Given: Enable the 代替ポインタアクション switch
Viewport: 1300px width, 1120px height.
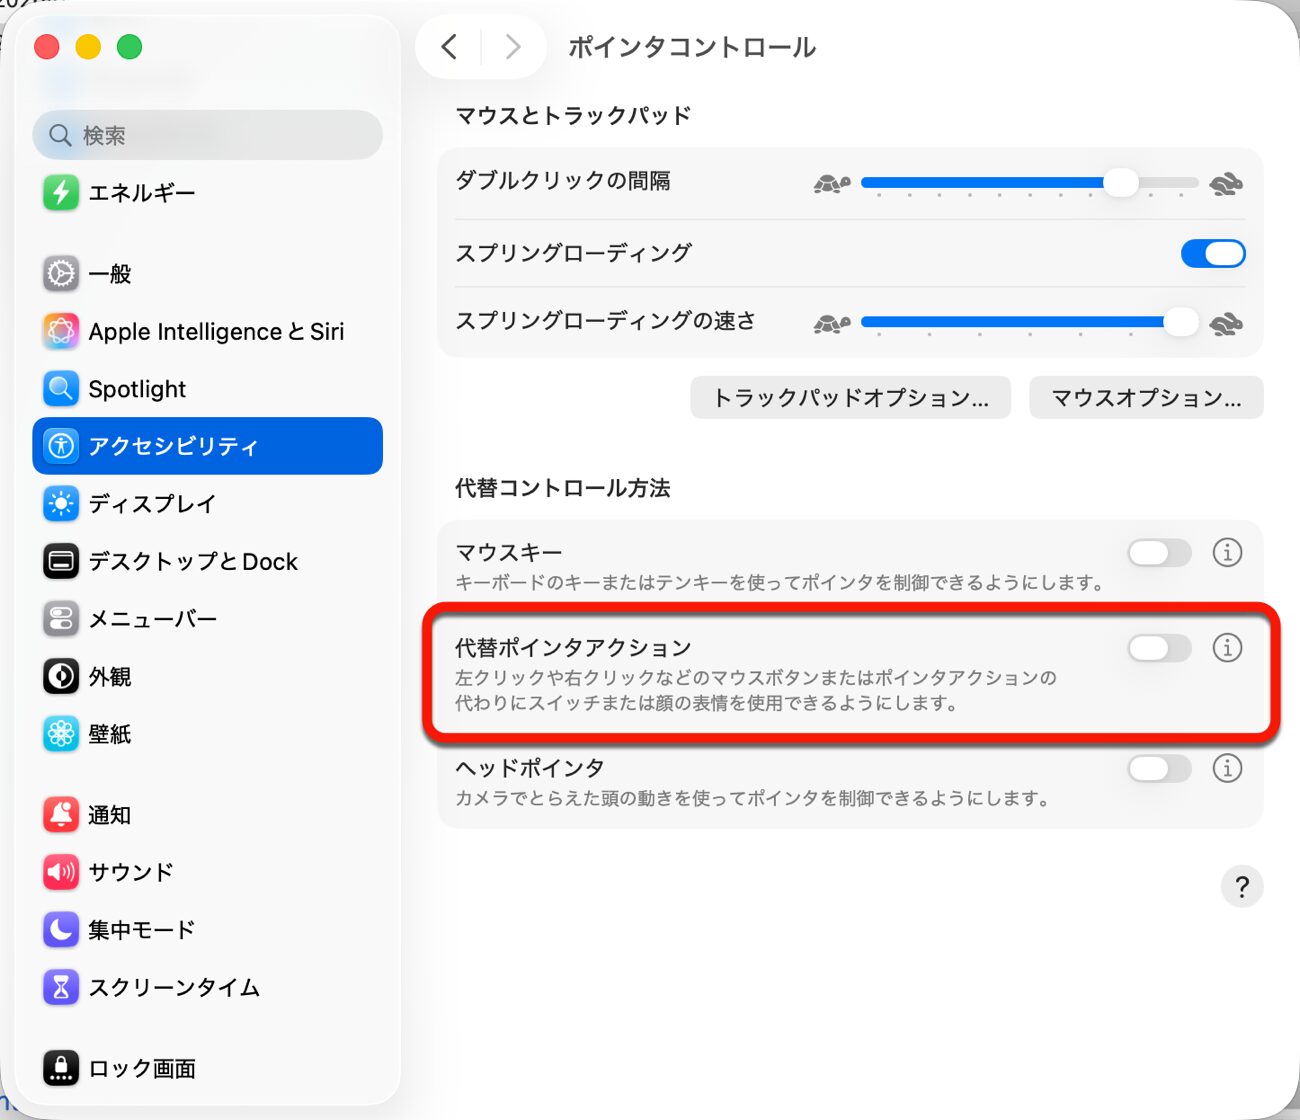Looking at the screenshot, I should [x=1160, y=648].
